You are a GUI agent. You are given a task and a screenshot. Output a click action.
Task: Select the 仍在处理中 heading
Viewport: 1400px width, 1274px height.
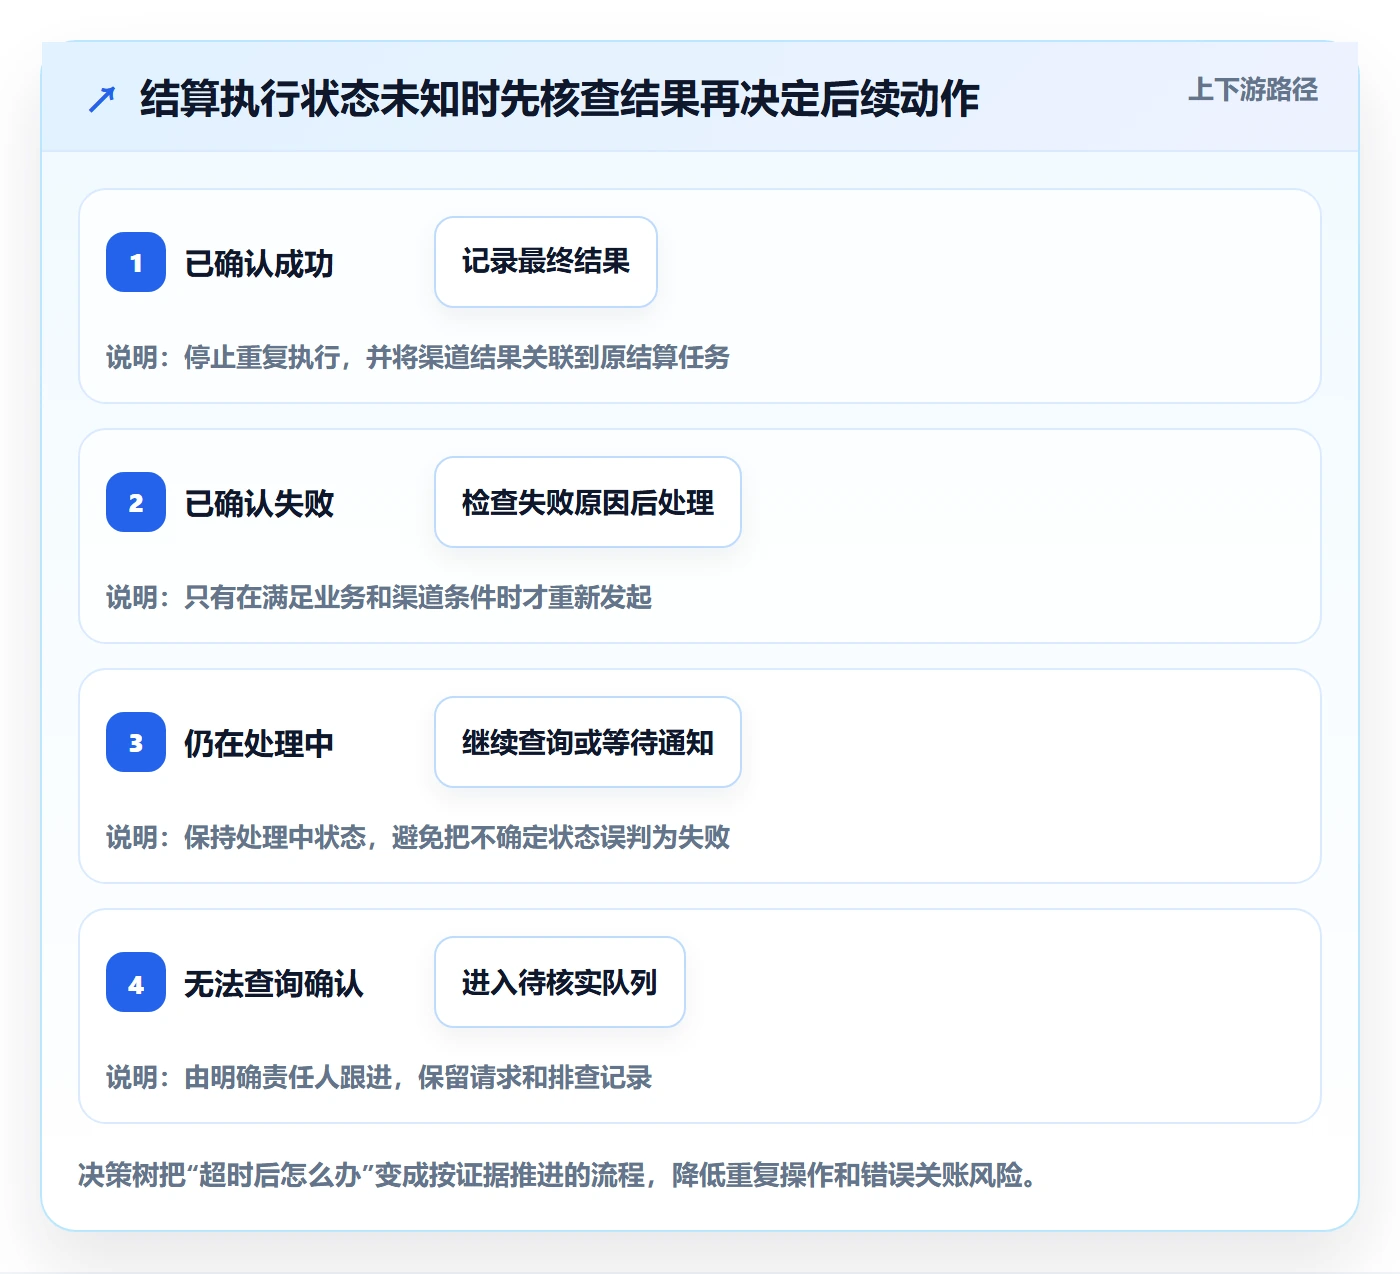(x=259, y=743)
